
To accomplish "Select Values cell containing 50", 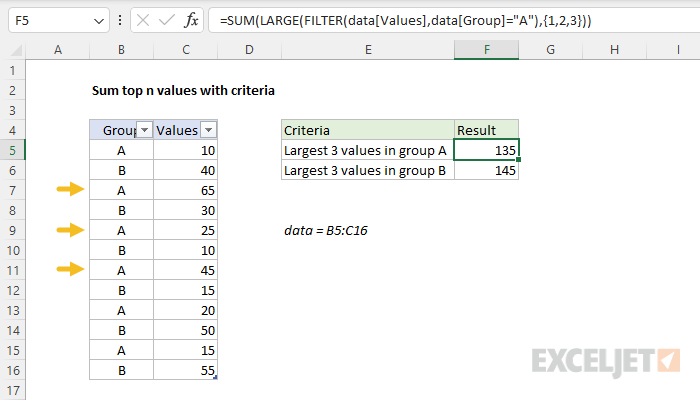I will click(186, 330).
